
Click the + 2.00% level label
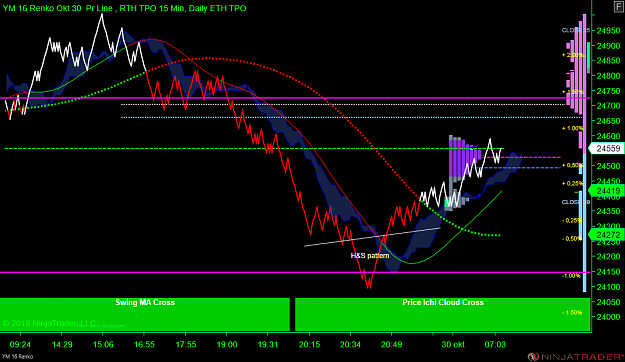tap(572, 55)
